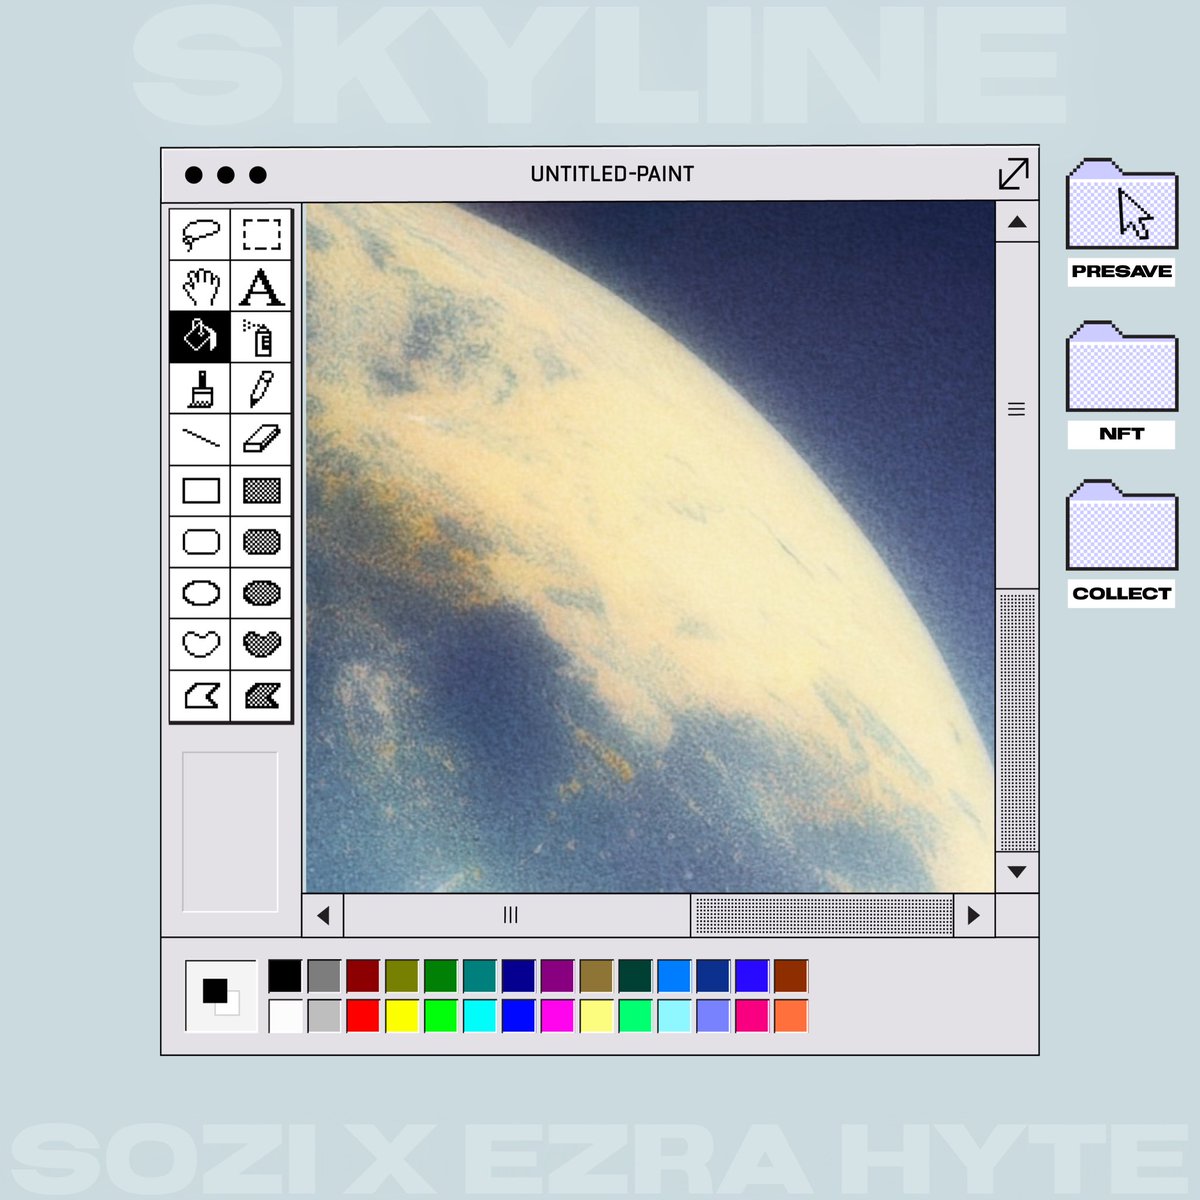This screenshot has height=1200, width=1200.
Task: Pick the Pencil tool
Action: click(x=261, y=388)
